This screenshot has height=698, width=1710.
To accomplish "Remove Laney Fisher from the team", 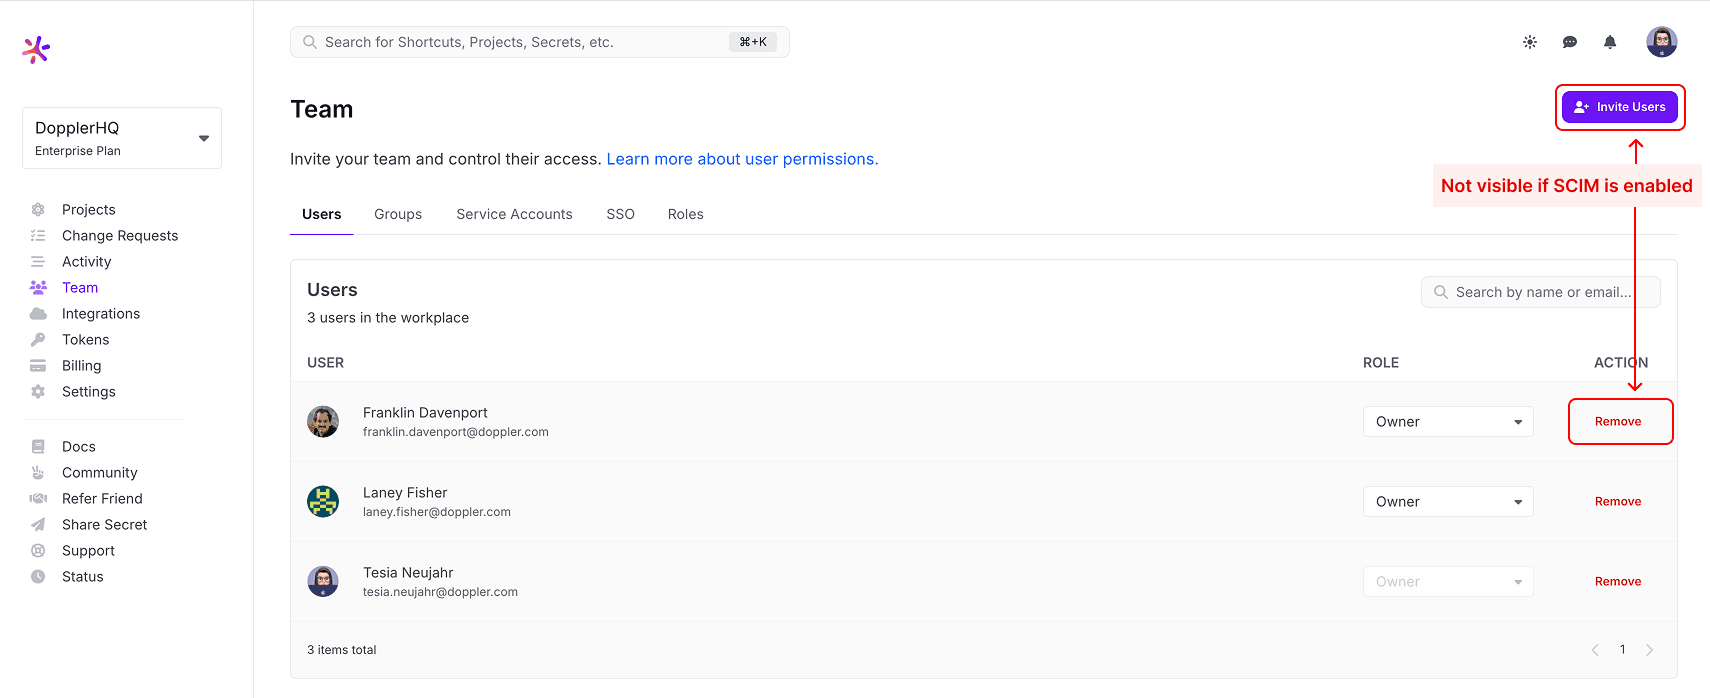I will click(x=1618, y=501).
